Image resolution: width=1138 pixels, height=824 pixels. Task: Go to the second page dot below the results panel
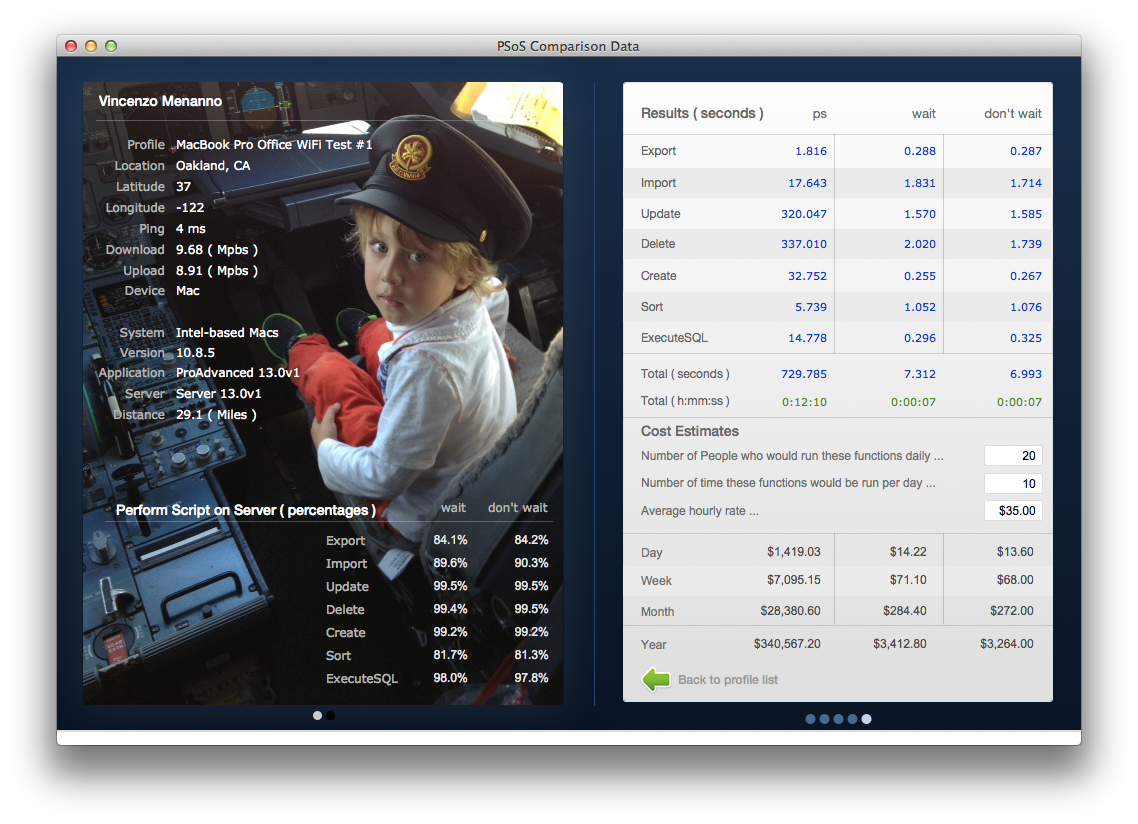click(824, 719)
